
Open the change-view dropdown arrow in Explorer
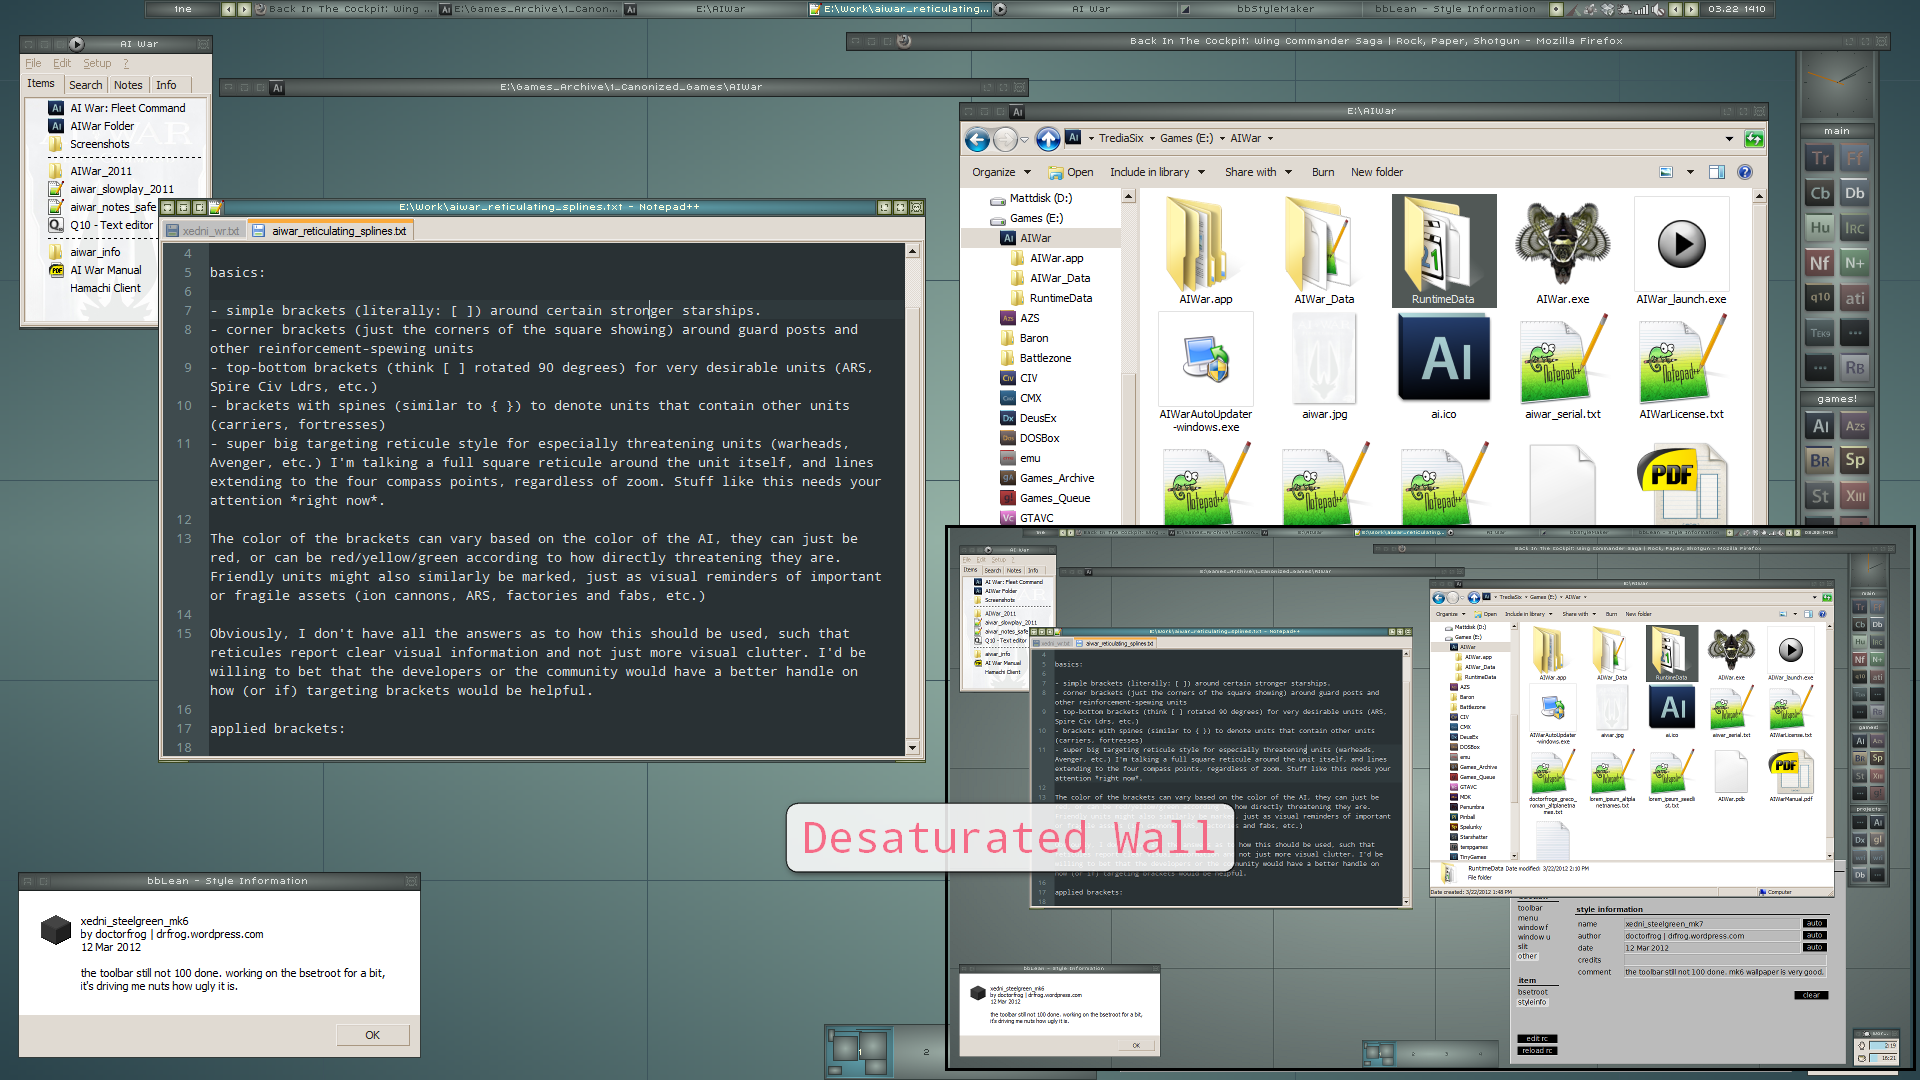(1690, 172)
